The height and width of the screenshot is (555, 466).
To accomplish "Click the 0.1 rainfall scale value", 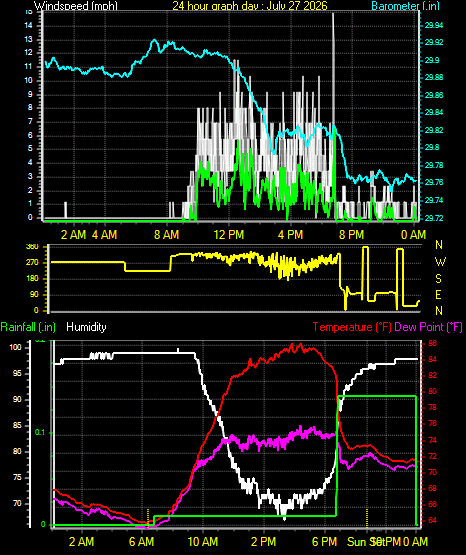I will click(x=41, y=433).
